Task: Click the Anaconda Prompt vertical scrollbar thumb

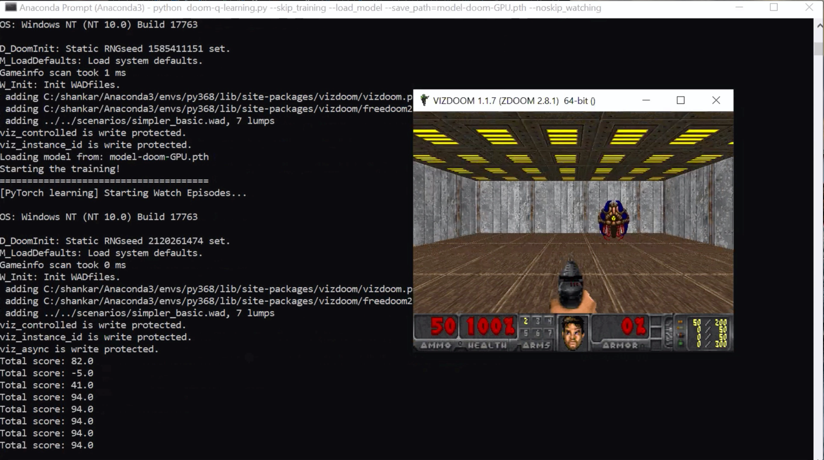Action: tap(819, 49)
